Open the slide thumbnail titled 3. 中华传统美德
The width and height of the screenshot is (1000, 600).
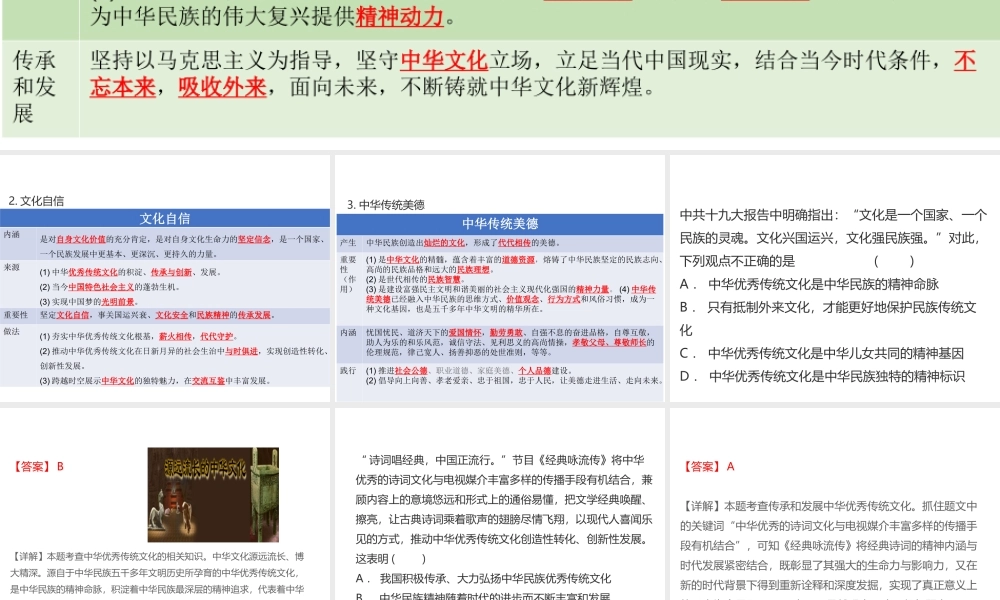(x=500, y=279)
